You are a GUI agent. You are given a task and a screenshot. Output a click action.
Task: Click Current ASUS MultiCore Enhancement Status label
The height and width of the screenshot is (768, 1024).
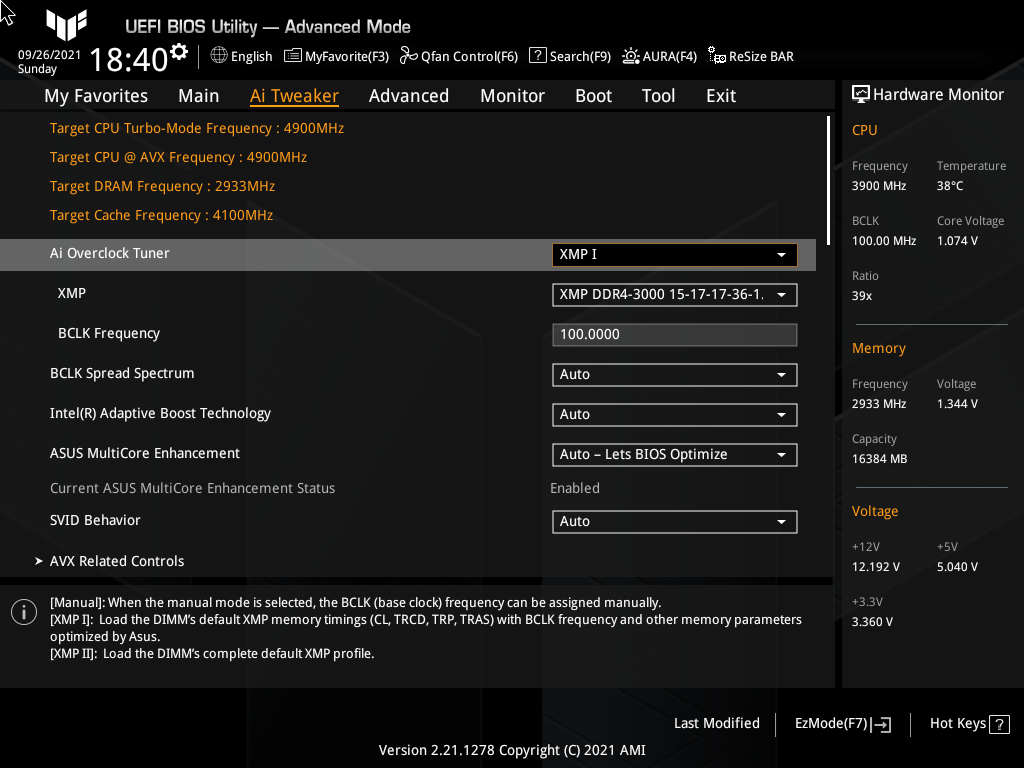193,488
